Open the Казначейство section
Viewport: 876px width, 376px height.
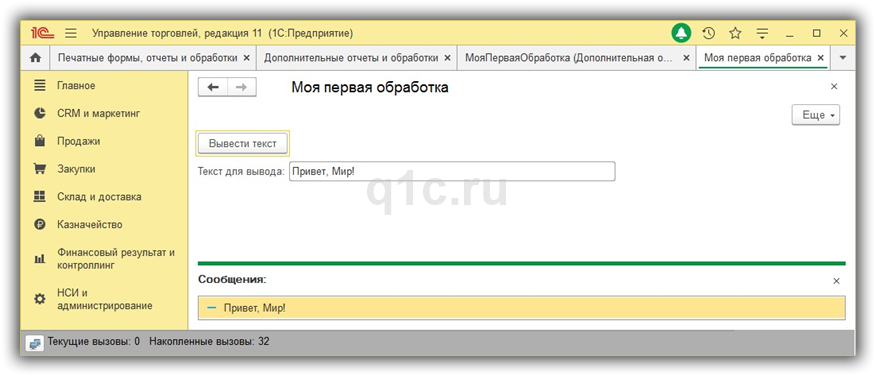(89, 225)
